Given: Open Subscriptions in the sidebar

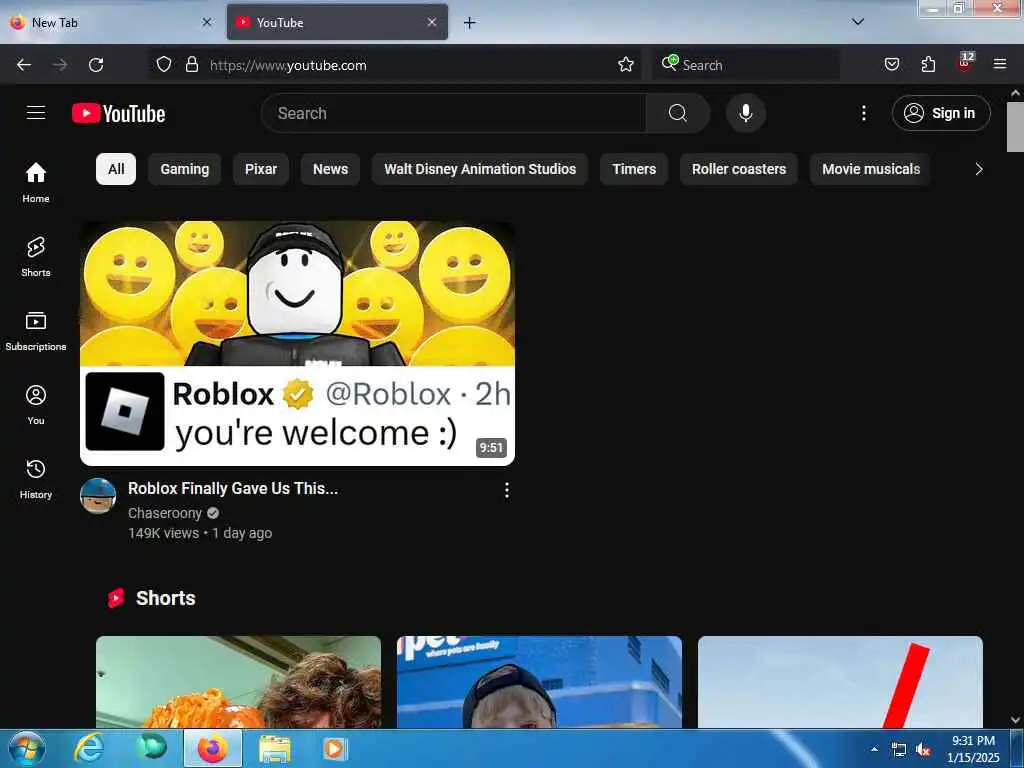Looking at the screenshot, I should click(36, 331).
